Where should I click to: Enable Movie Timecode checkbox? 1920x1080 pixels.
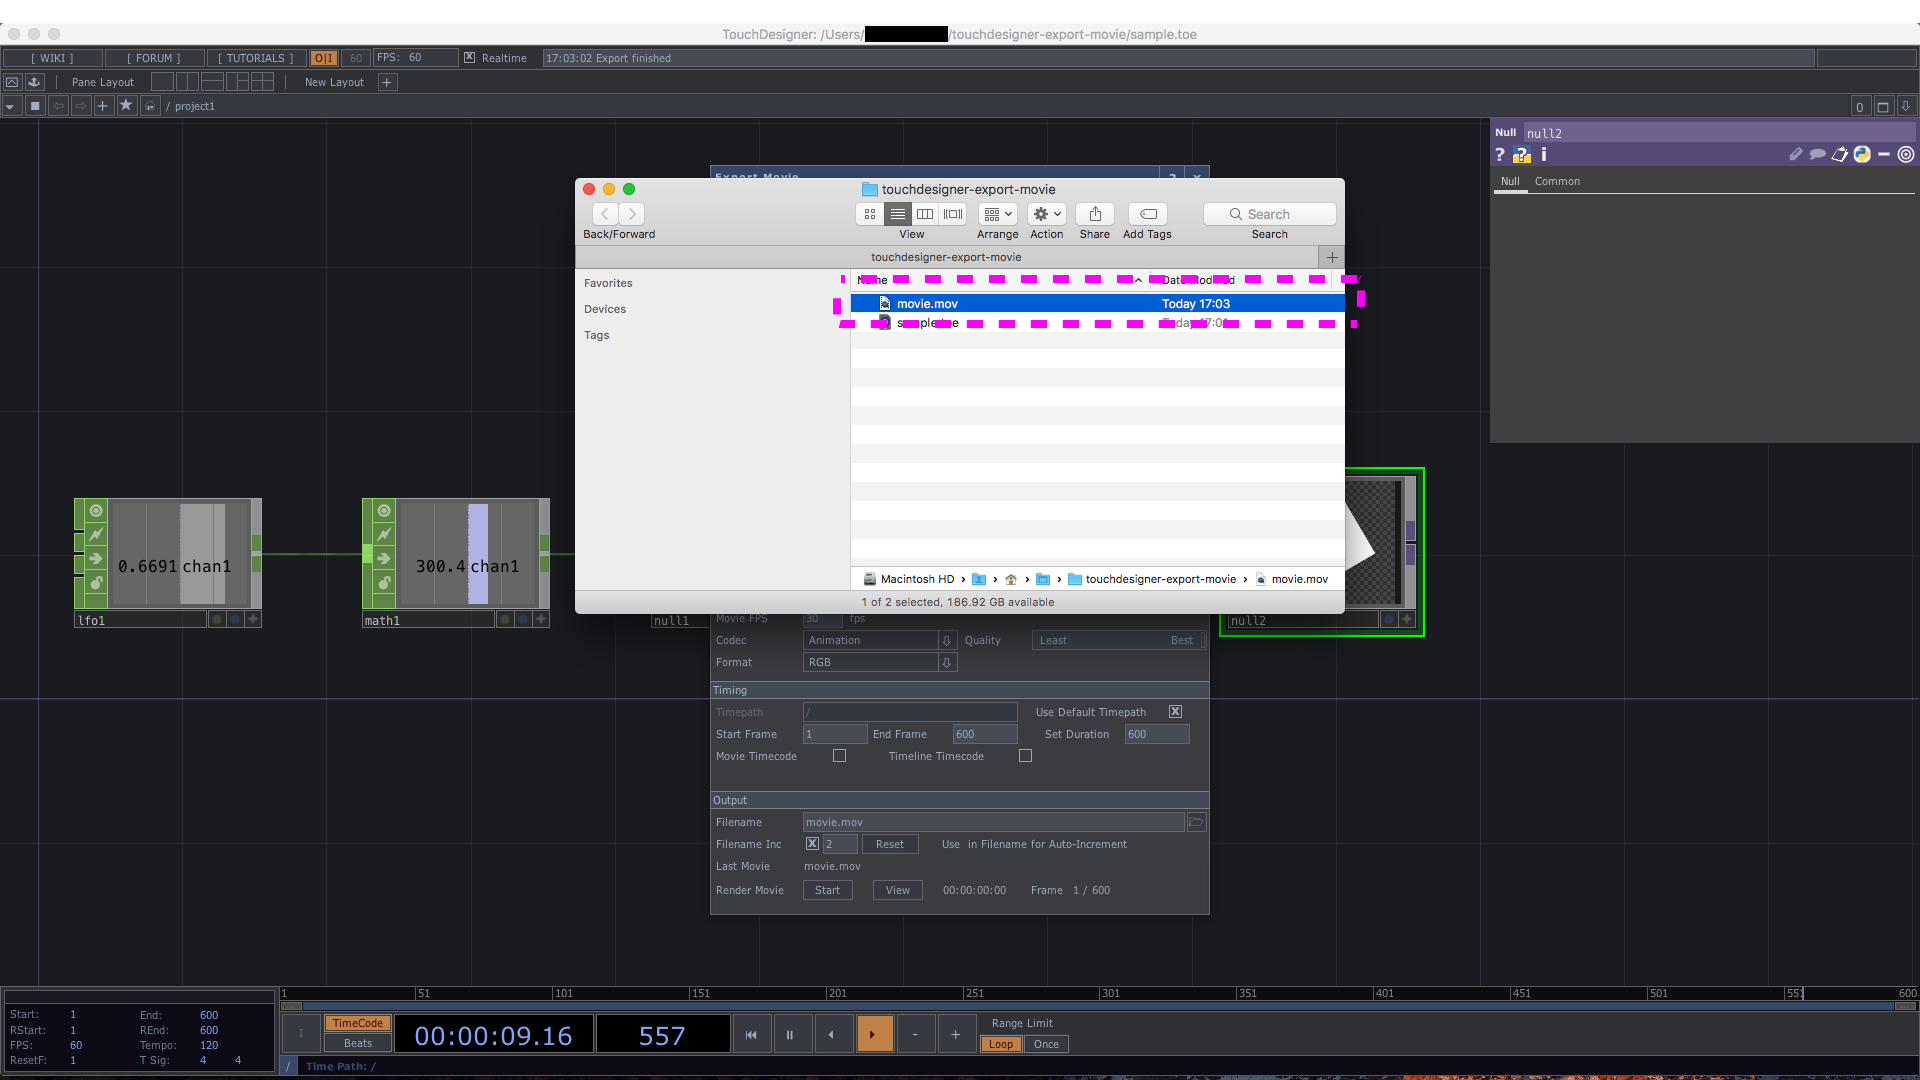pos(840,756)
